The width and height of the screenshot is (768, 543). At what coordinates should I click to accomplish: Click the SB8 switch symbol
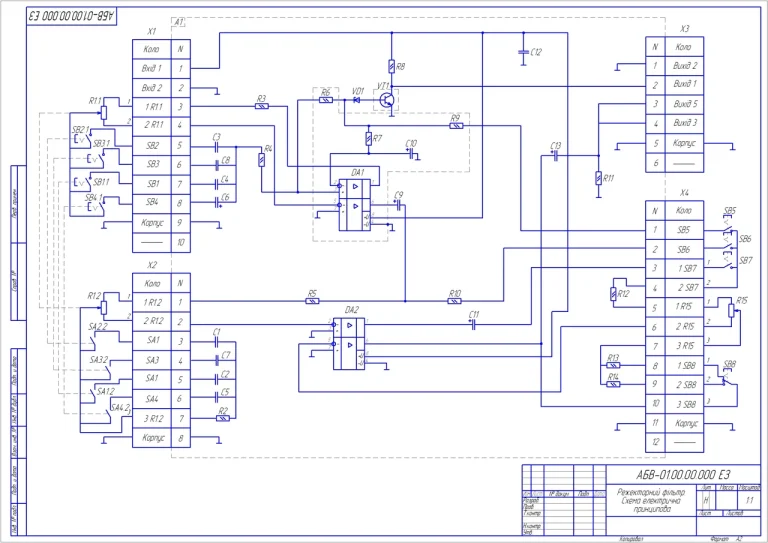[x=727, y=378]
